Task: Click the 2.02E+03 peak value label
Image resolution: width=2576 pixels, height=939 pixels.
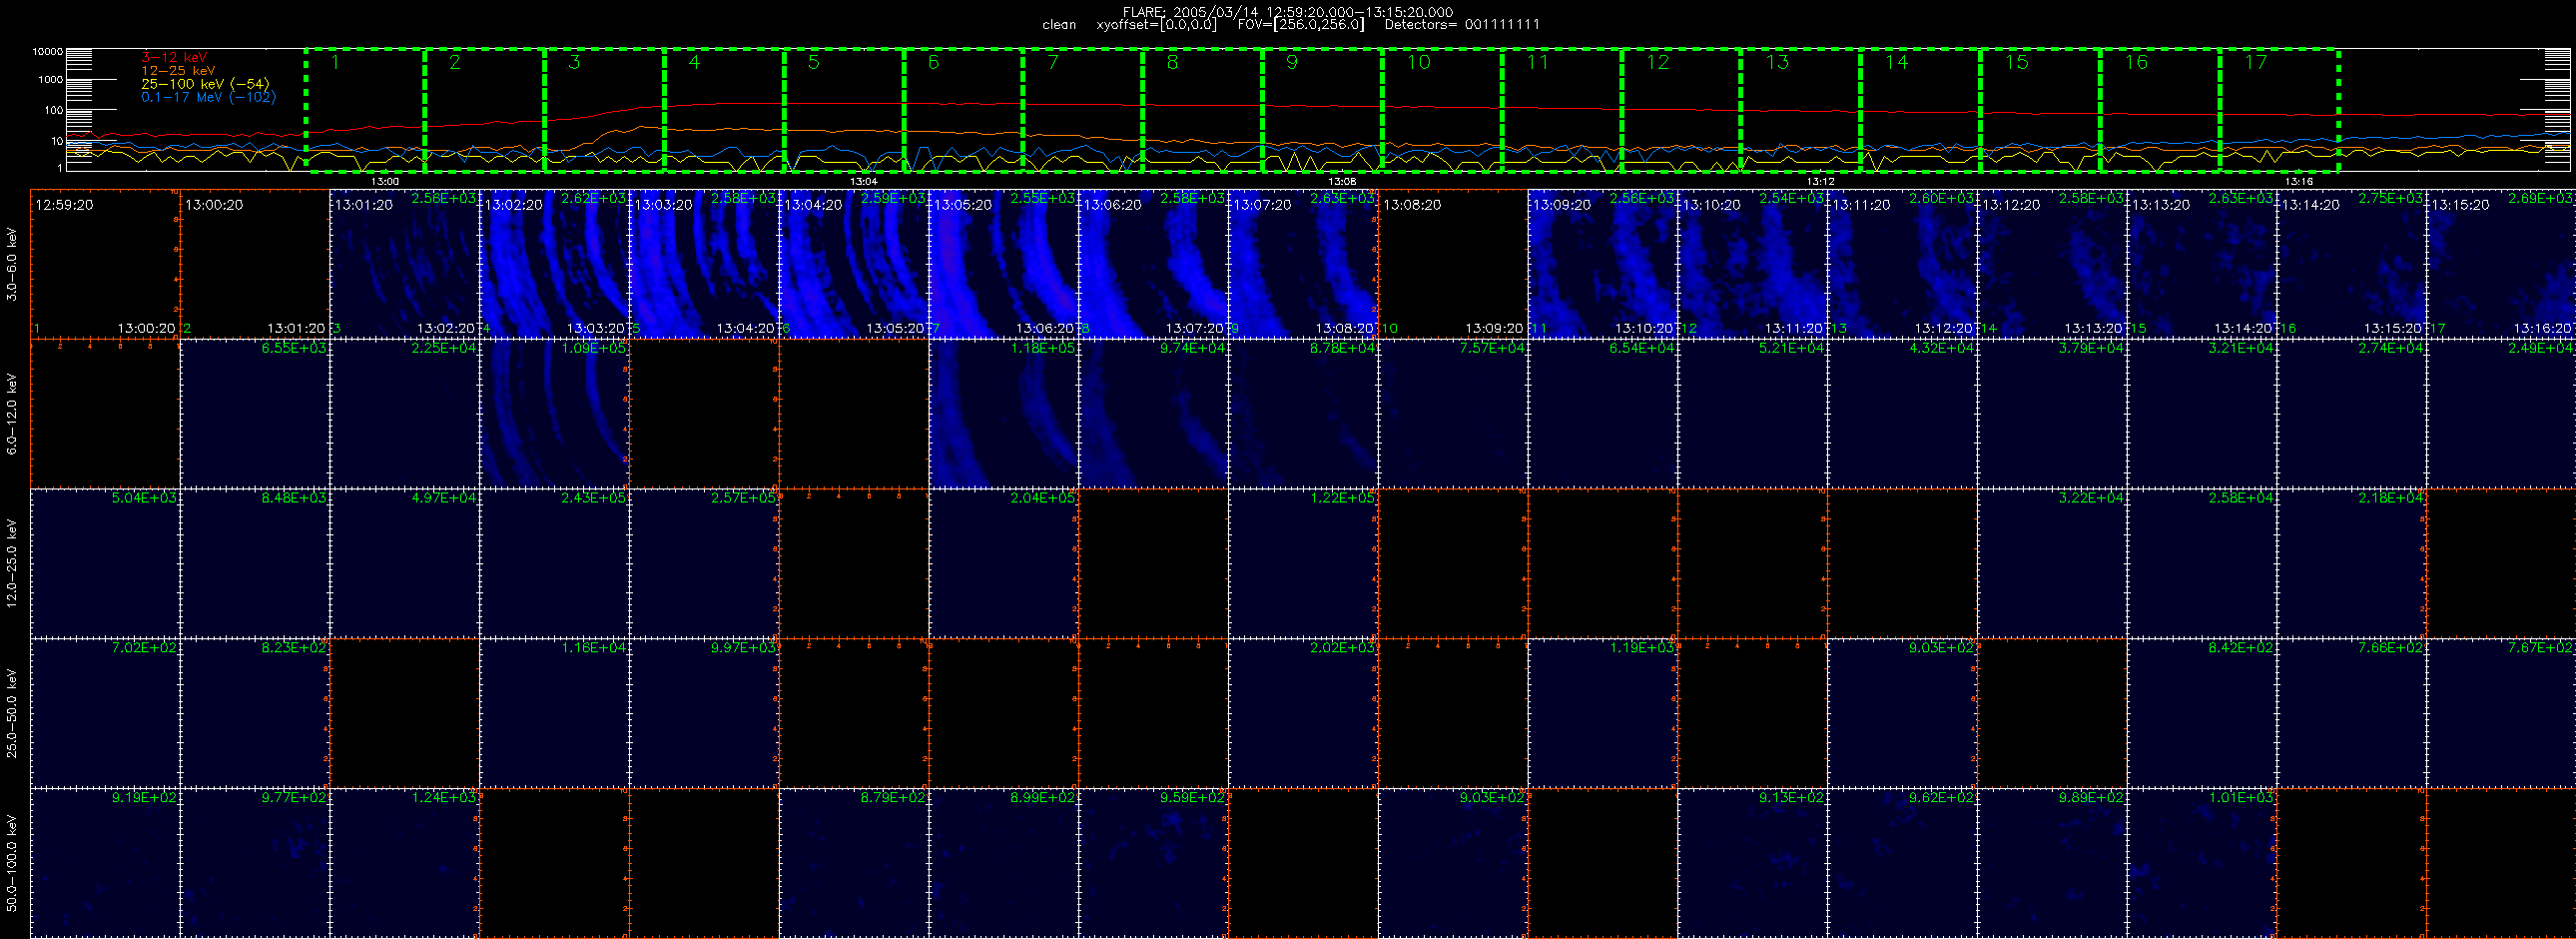Action: pyautogui.click(x=1342, y=647)
